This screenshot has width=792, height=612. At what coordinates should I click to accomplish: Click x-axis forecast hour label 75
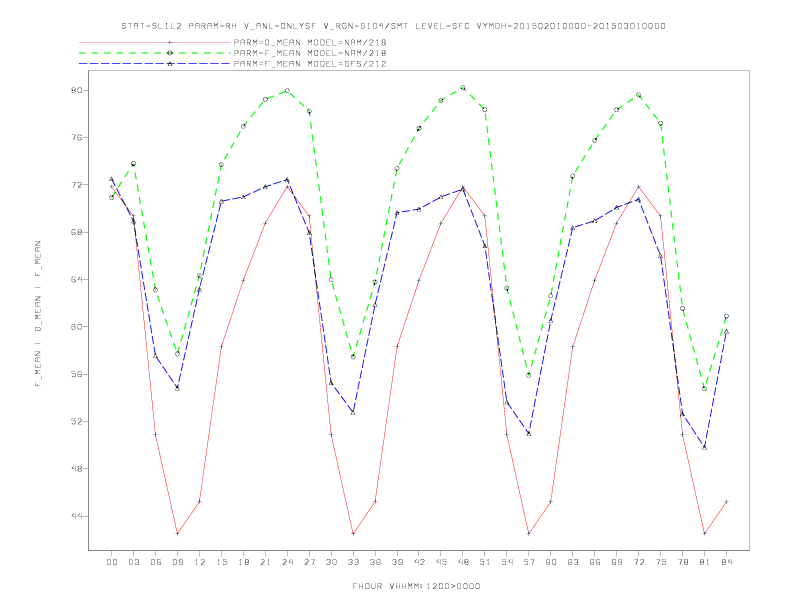click(661, 562)
